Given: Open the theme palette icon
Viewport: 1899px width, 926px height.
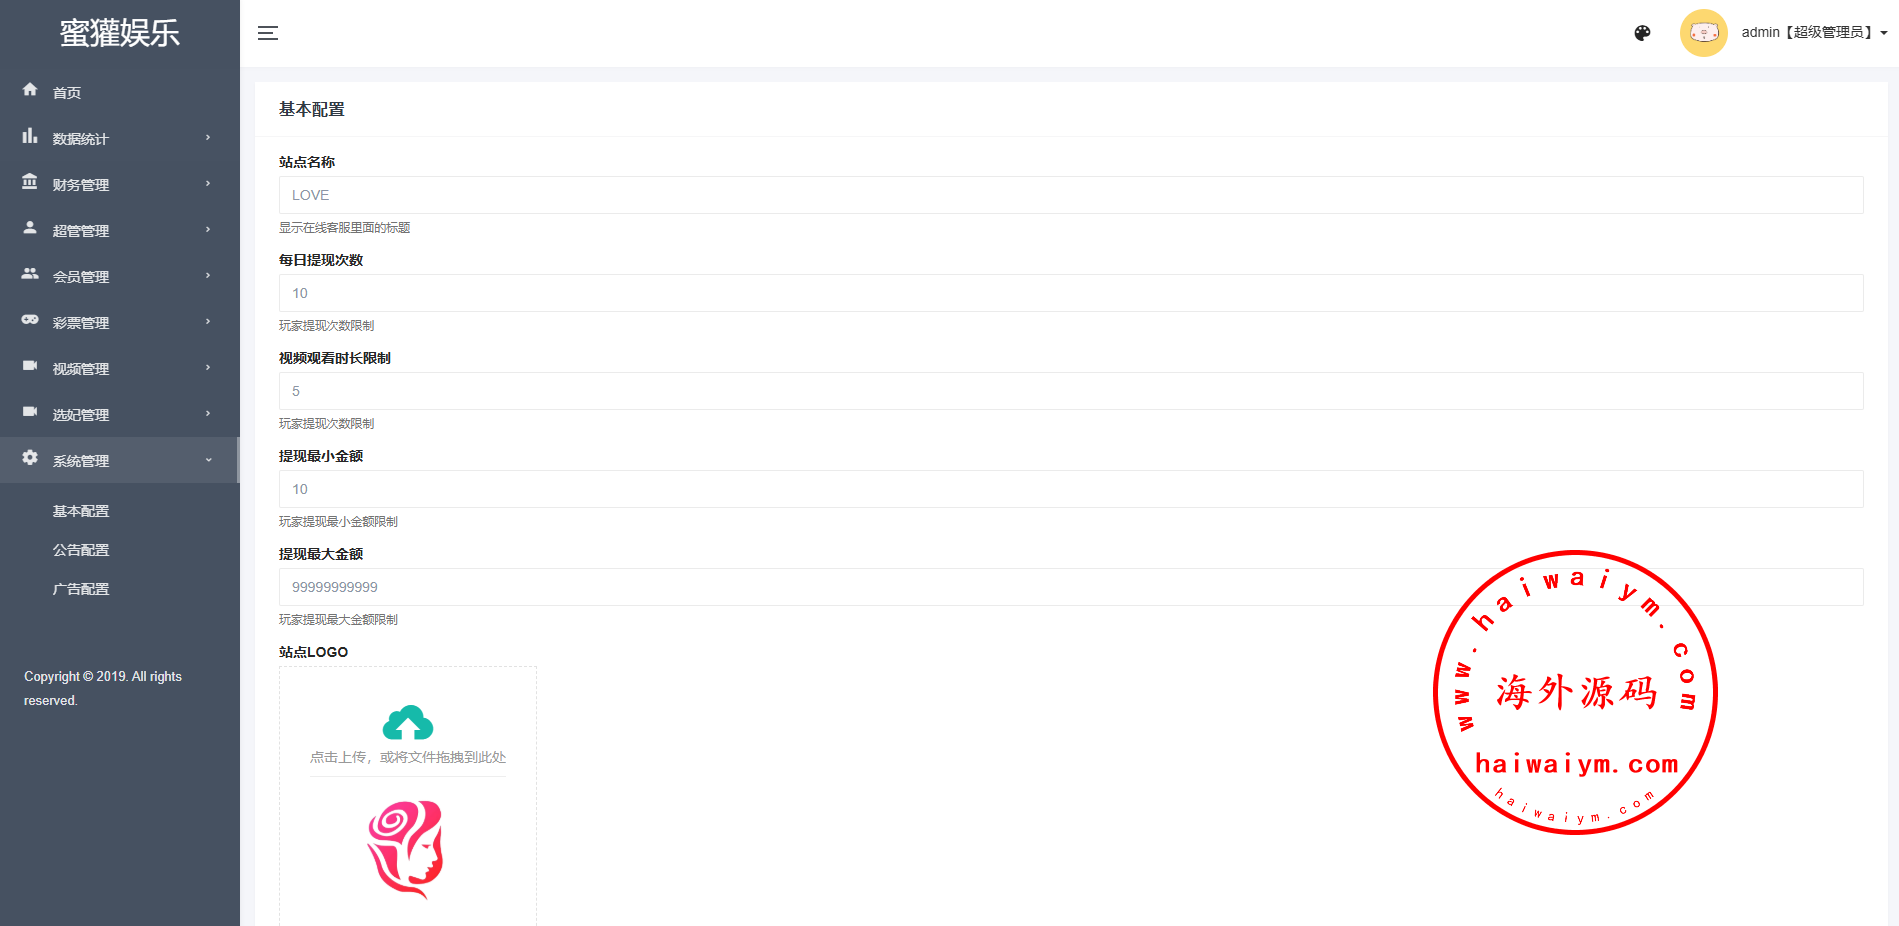Looking at the screenshot, I should pyautogui.click(x=1642, y=33).
